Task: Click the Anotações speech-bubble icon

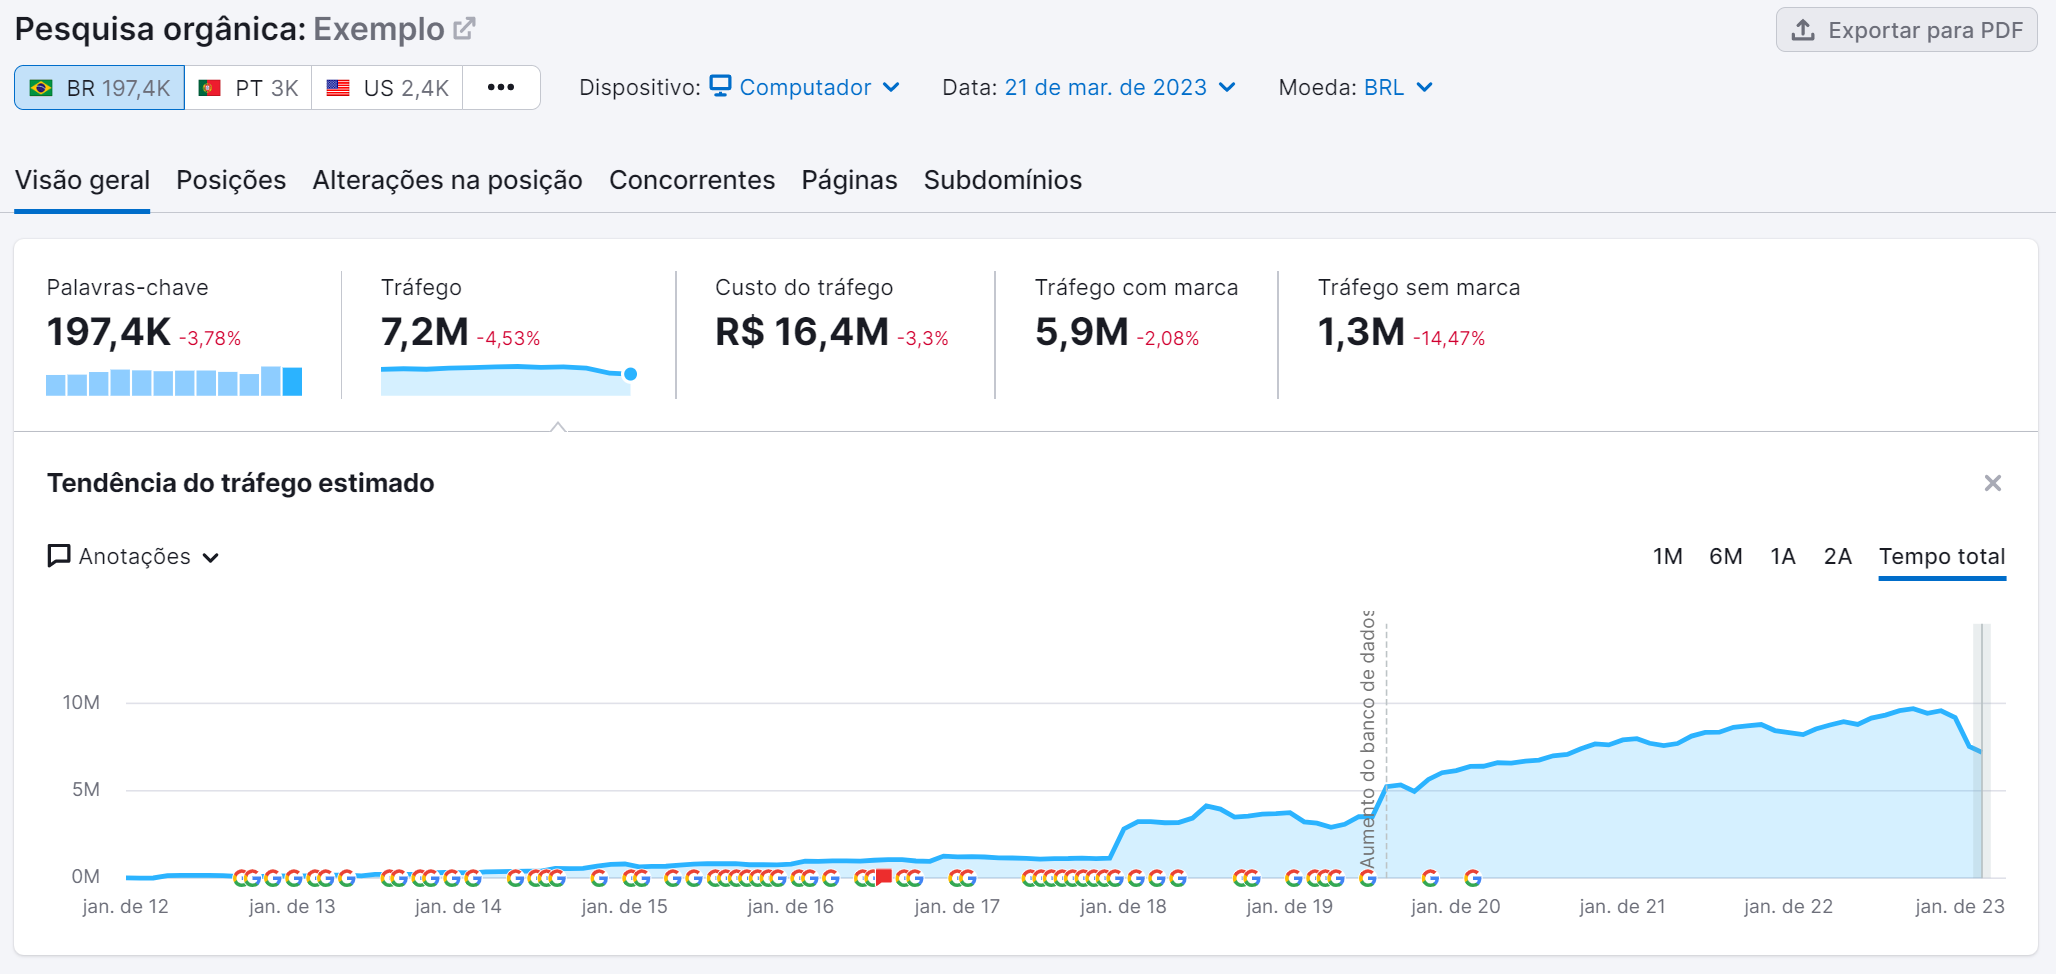Action: tap(58, 556)
